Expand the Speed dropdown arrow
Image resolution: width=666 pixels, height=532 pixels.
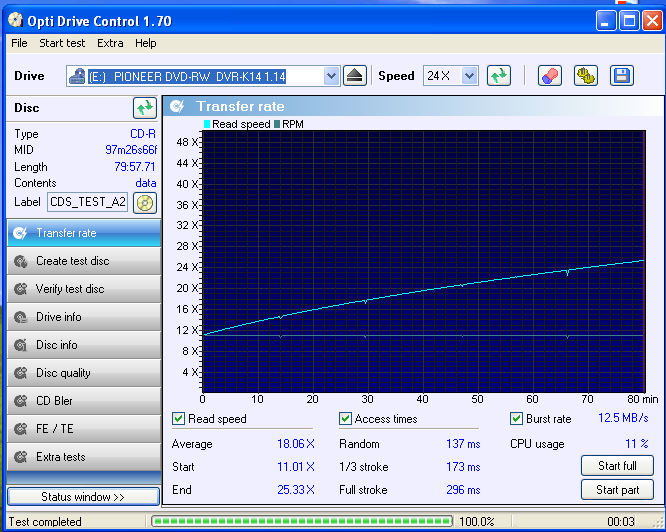[469, 76]
